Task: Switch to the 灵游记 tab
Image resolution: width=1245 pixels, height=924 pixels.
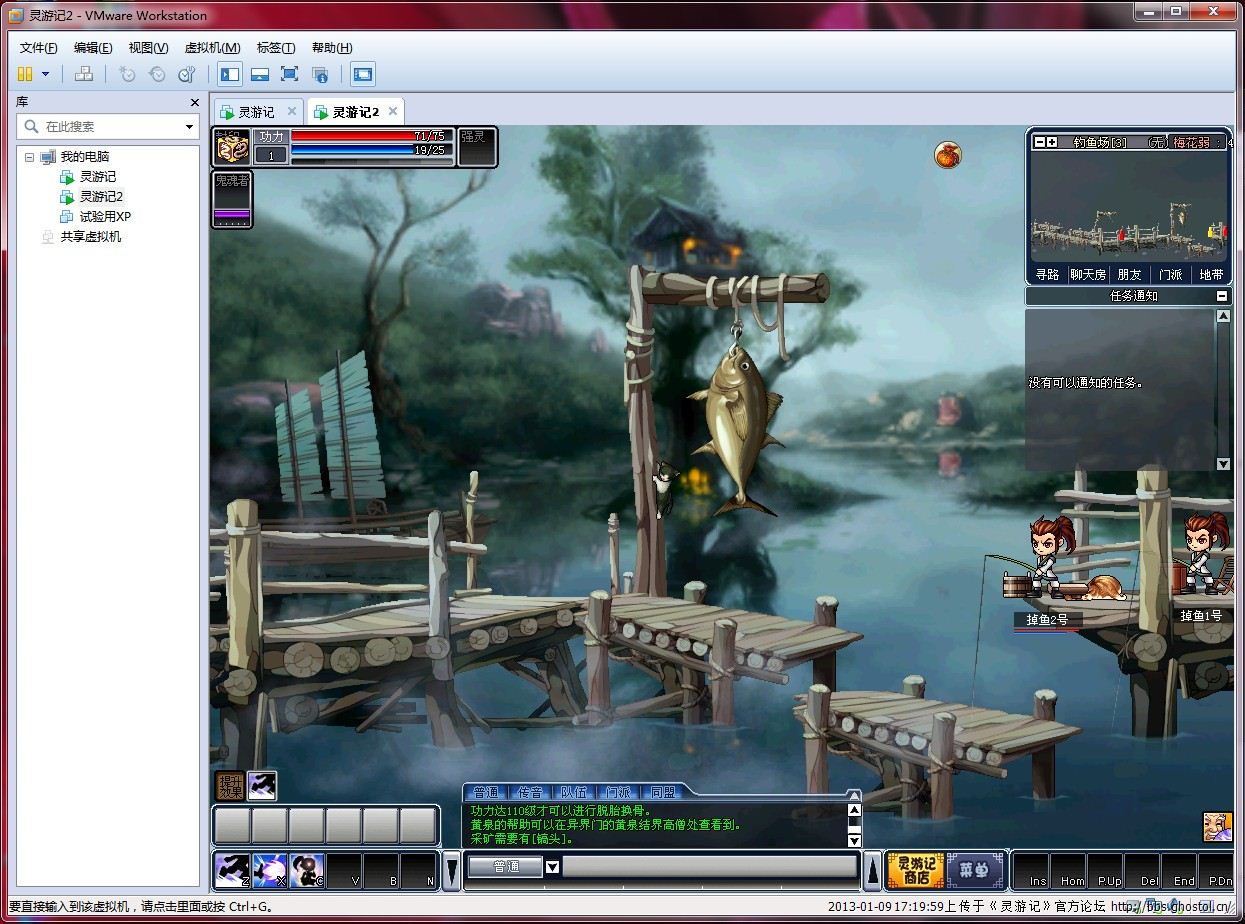Action: click(256, 112)
